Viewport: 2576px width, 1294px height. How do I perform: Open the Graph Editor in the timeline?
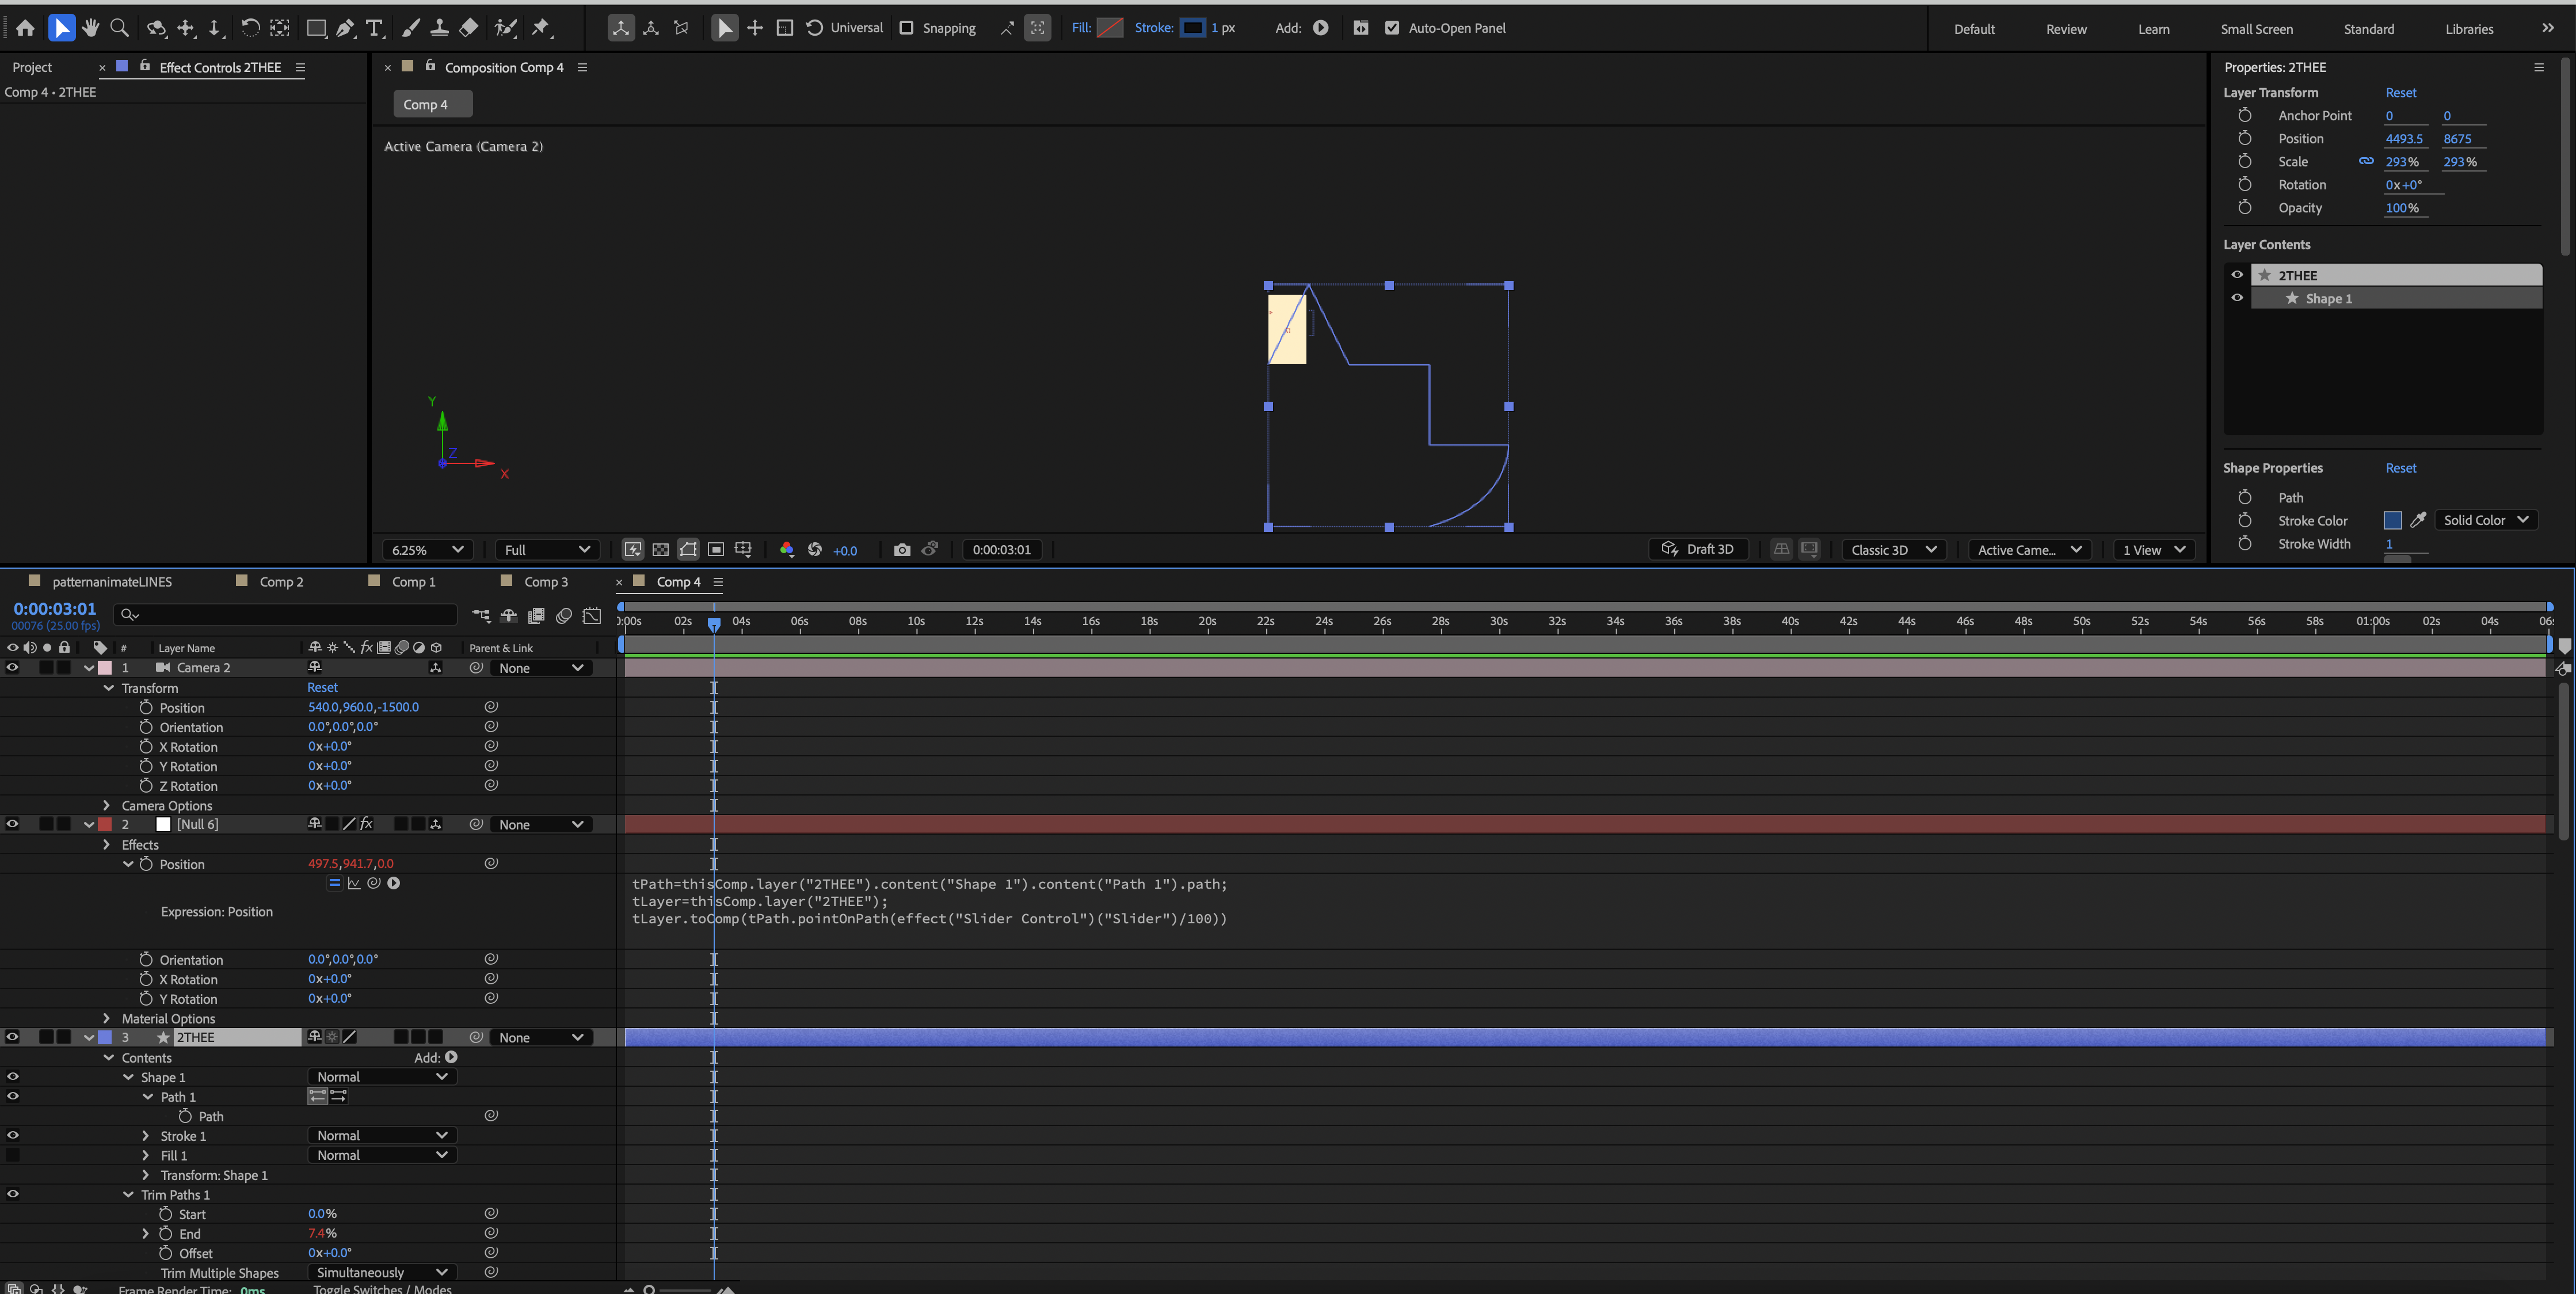[x=591, y=616]
